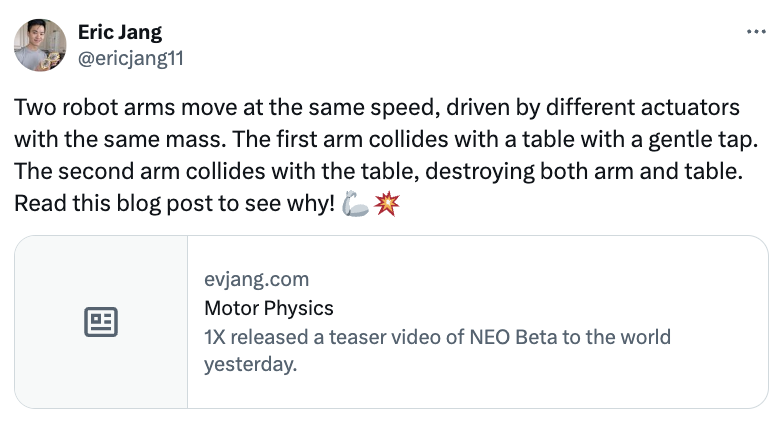
Task: Click the 1X NEO Beta teaser description
Action: point(437,337)
